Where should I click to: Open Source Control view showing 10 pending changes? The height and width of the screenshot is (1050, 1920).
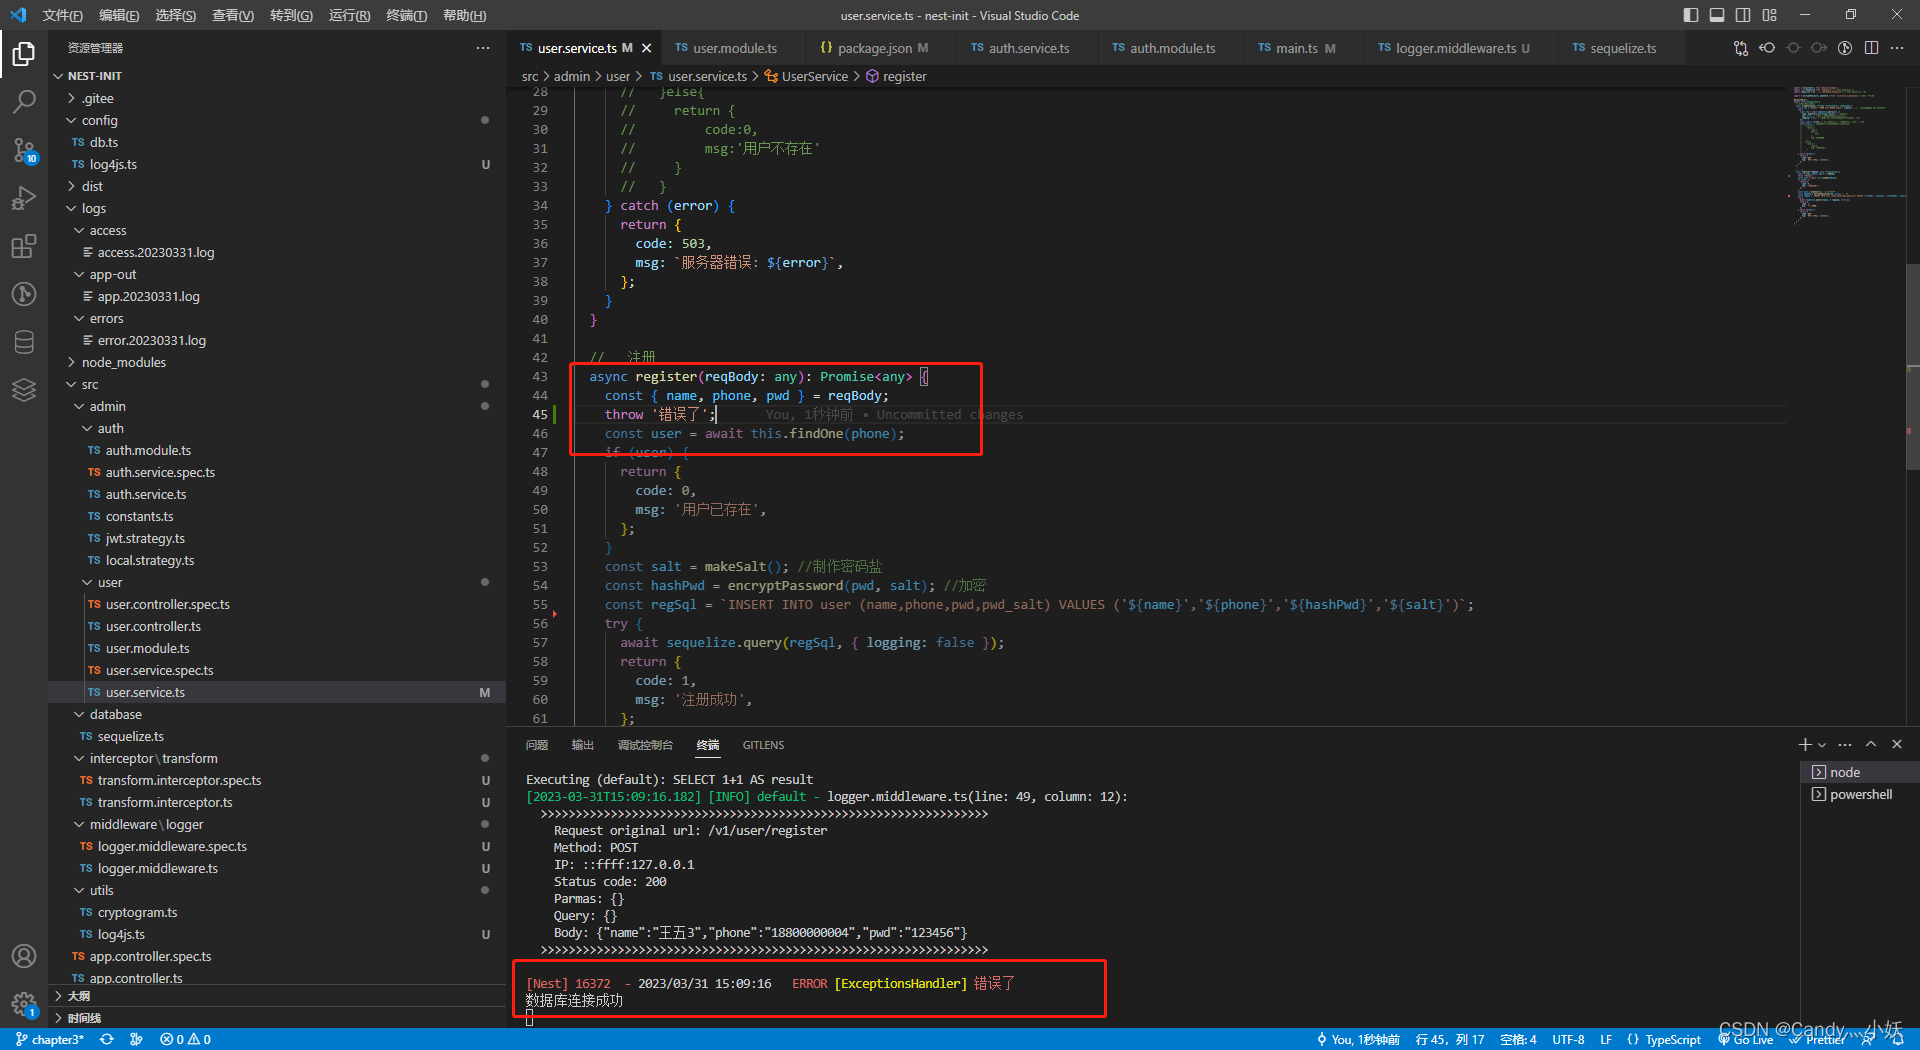pos(24,150)
